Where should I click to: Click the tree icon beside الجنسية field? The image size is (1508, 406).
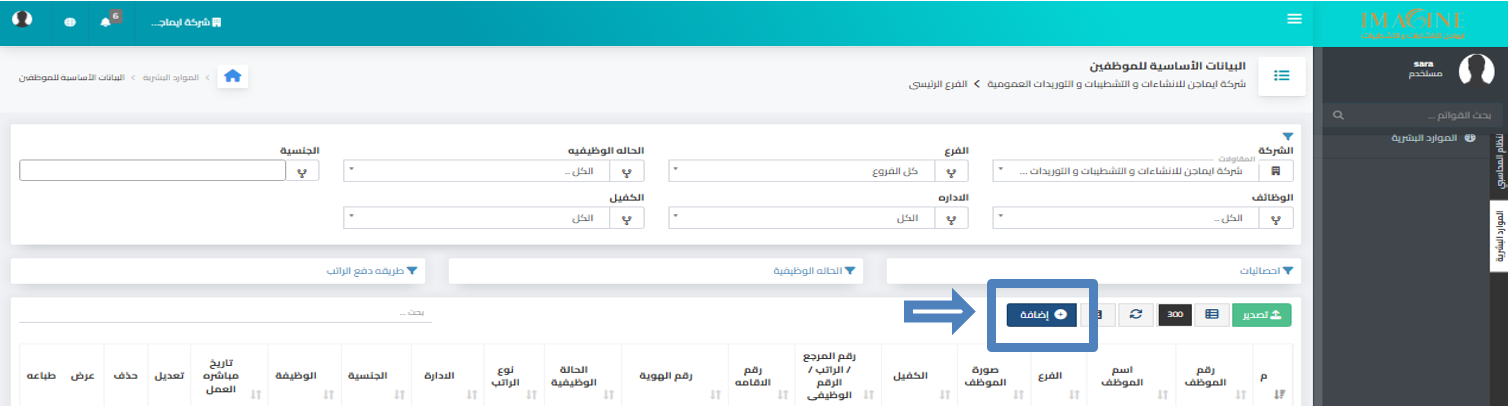(303, 171)
